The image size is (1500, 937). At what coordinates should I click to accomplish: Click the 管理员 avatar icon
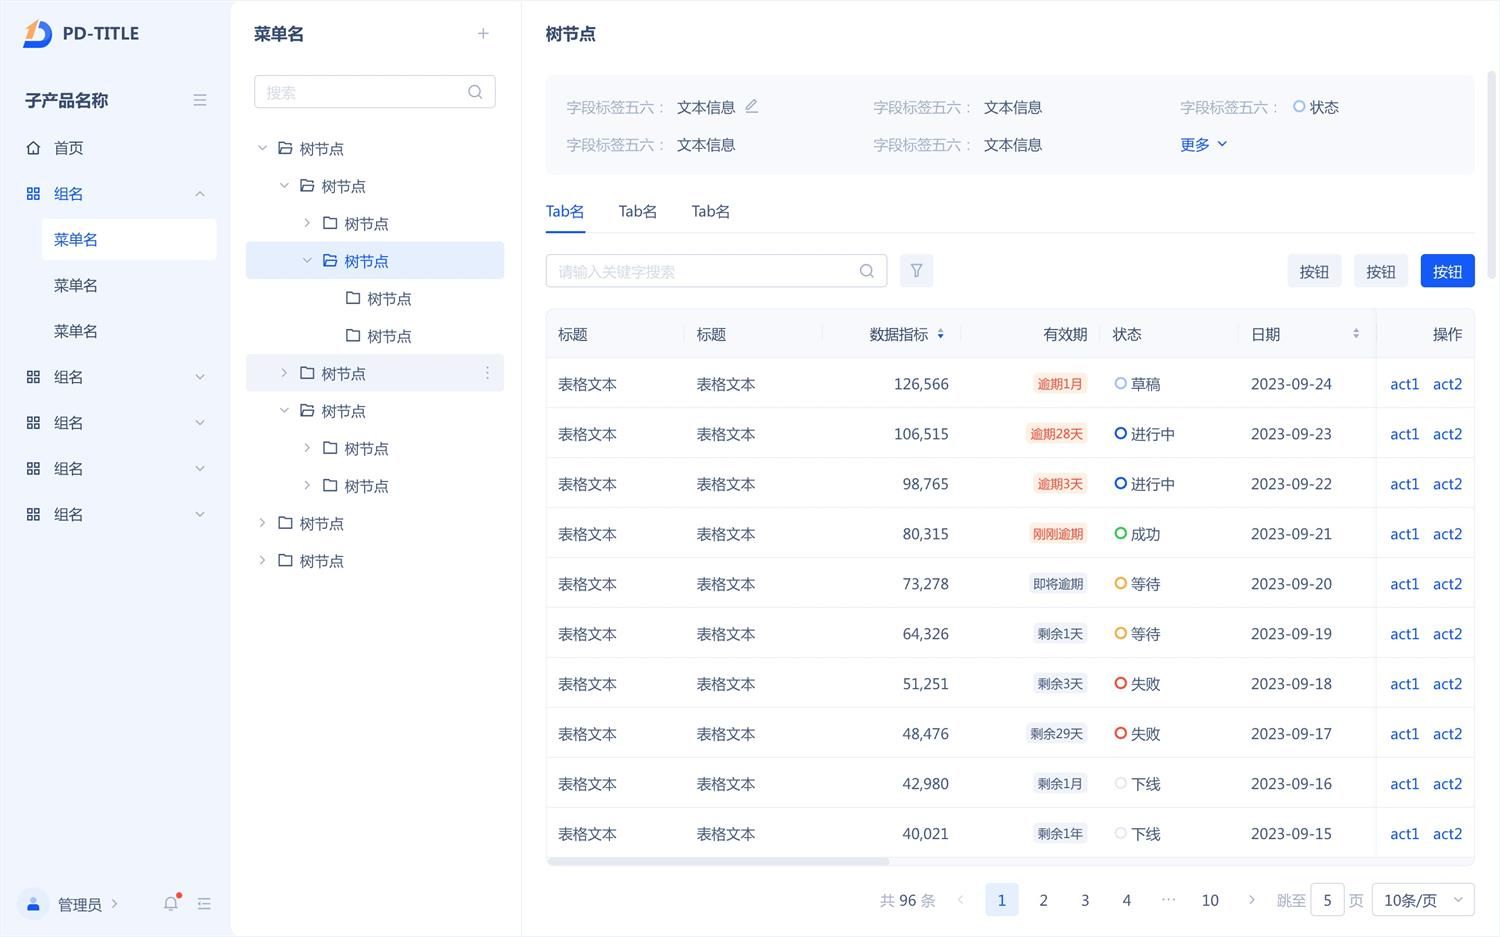click(33, 903)
